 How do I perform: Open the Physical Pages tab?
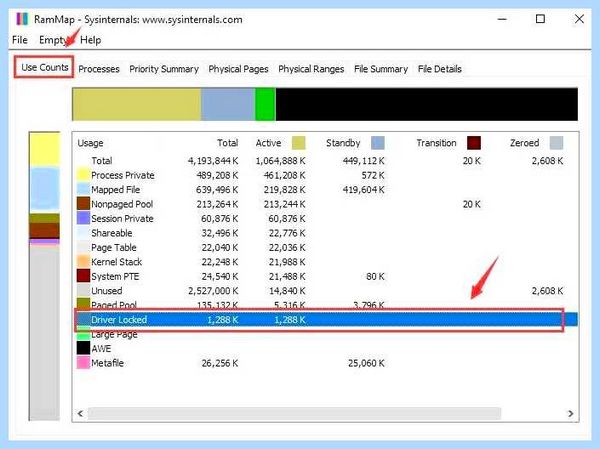coord(238,69)
